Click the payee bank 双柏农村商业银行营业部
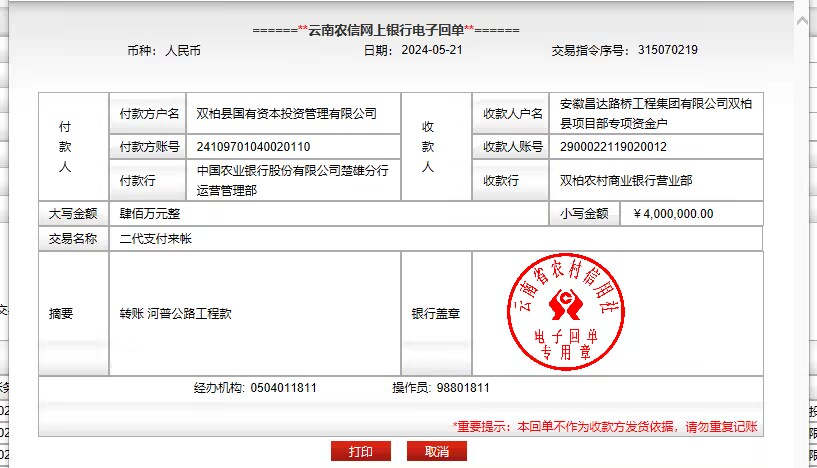The width and height of the screenshot is (817, 468). click(x=626, y=181)
